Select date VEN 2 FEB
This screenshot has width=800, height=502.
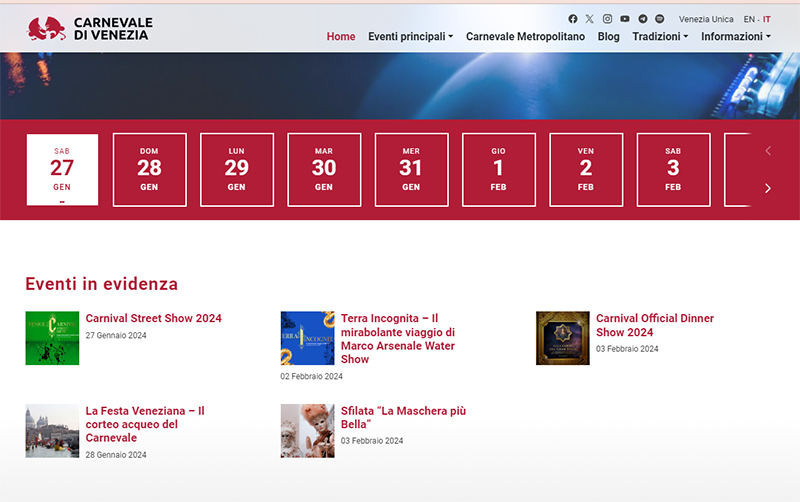[586, 170]
